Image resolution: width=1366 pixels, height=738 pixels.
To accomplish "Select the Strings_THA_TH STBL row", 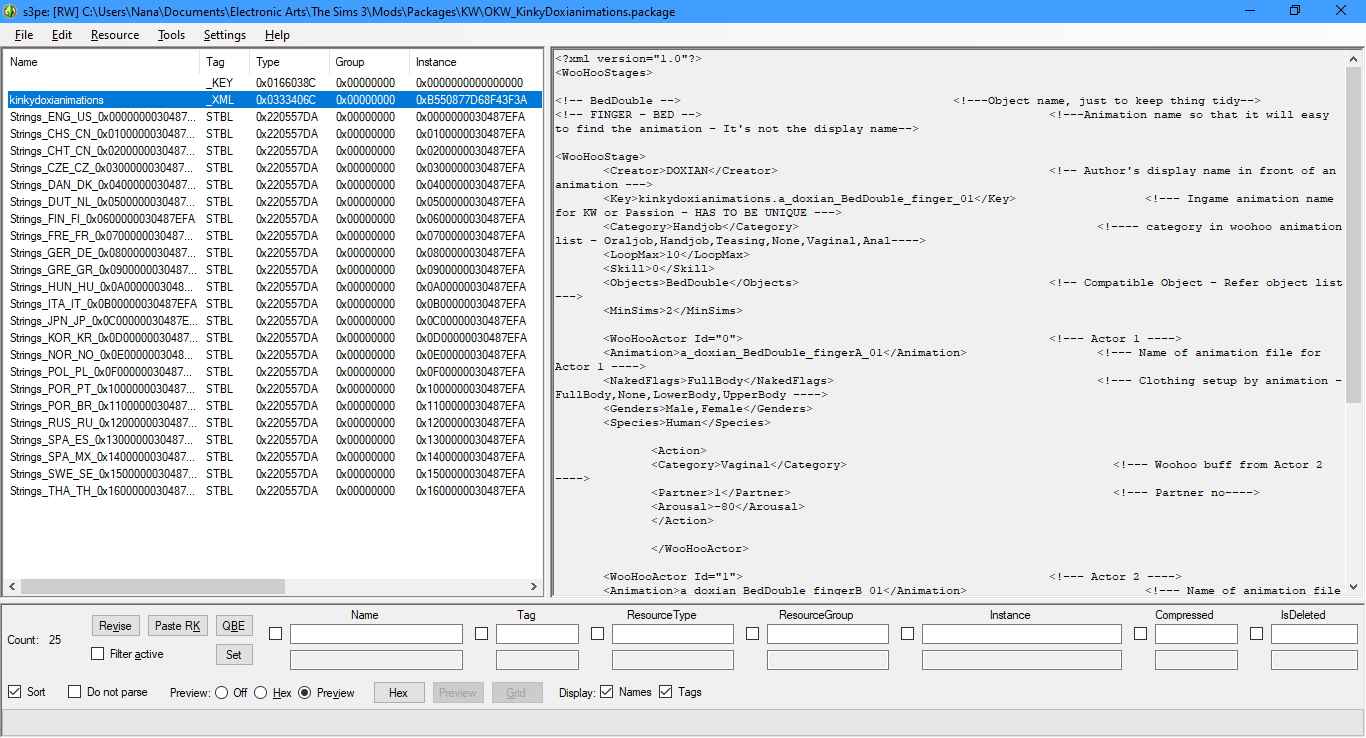I will 274,491.
